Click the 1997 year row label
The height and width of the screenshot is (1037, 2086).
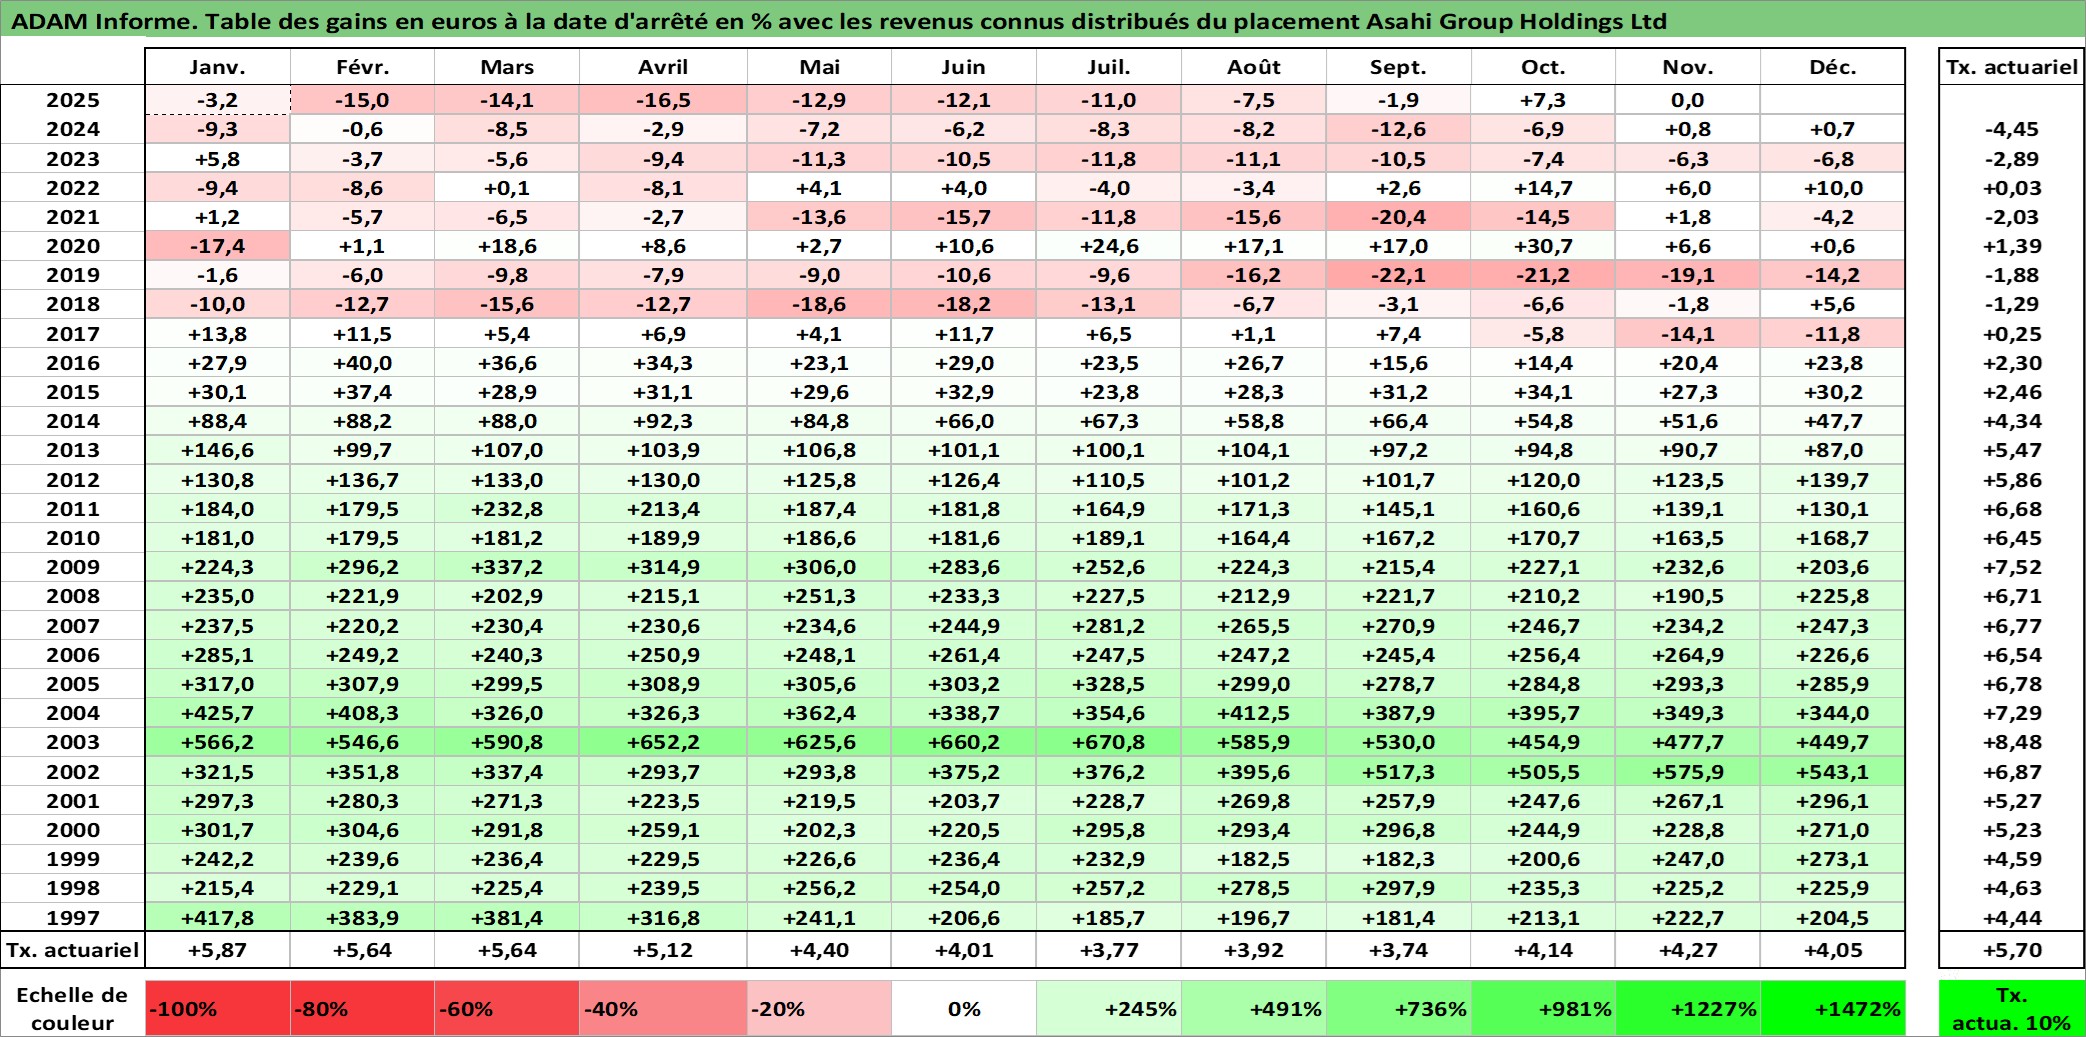point(73,917)
